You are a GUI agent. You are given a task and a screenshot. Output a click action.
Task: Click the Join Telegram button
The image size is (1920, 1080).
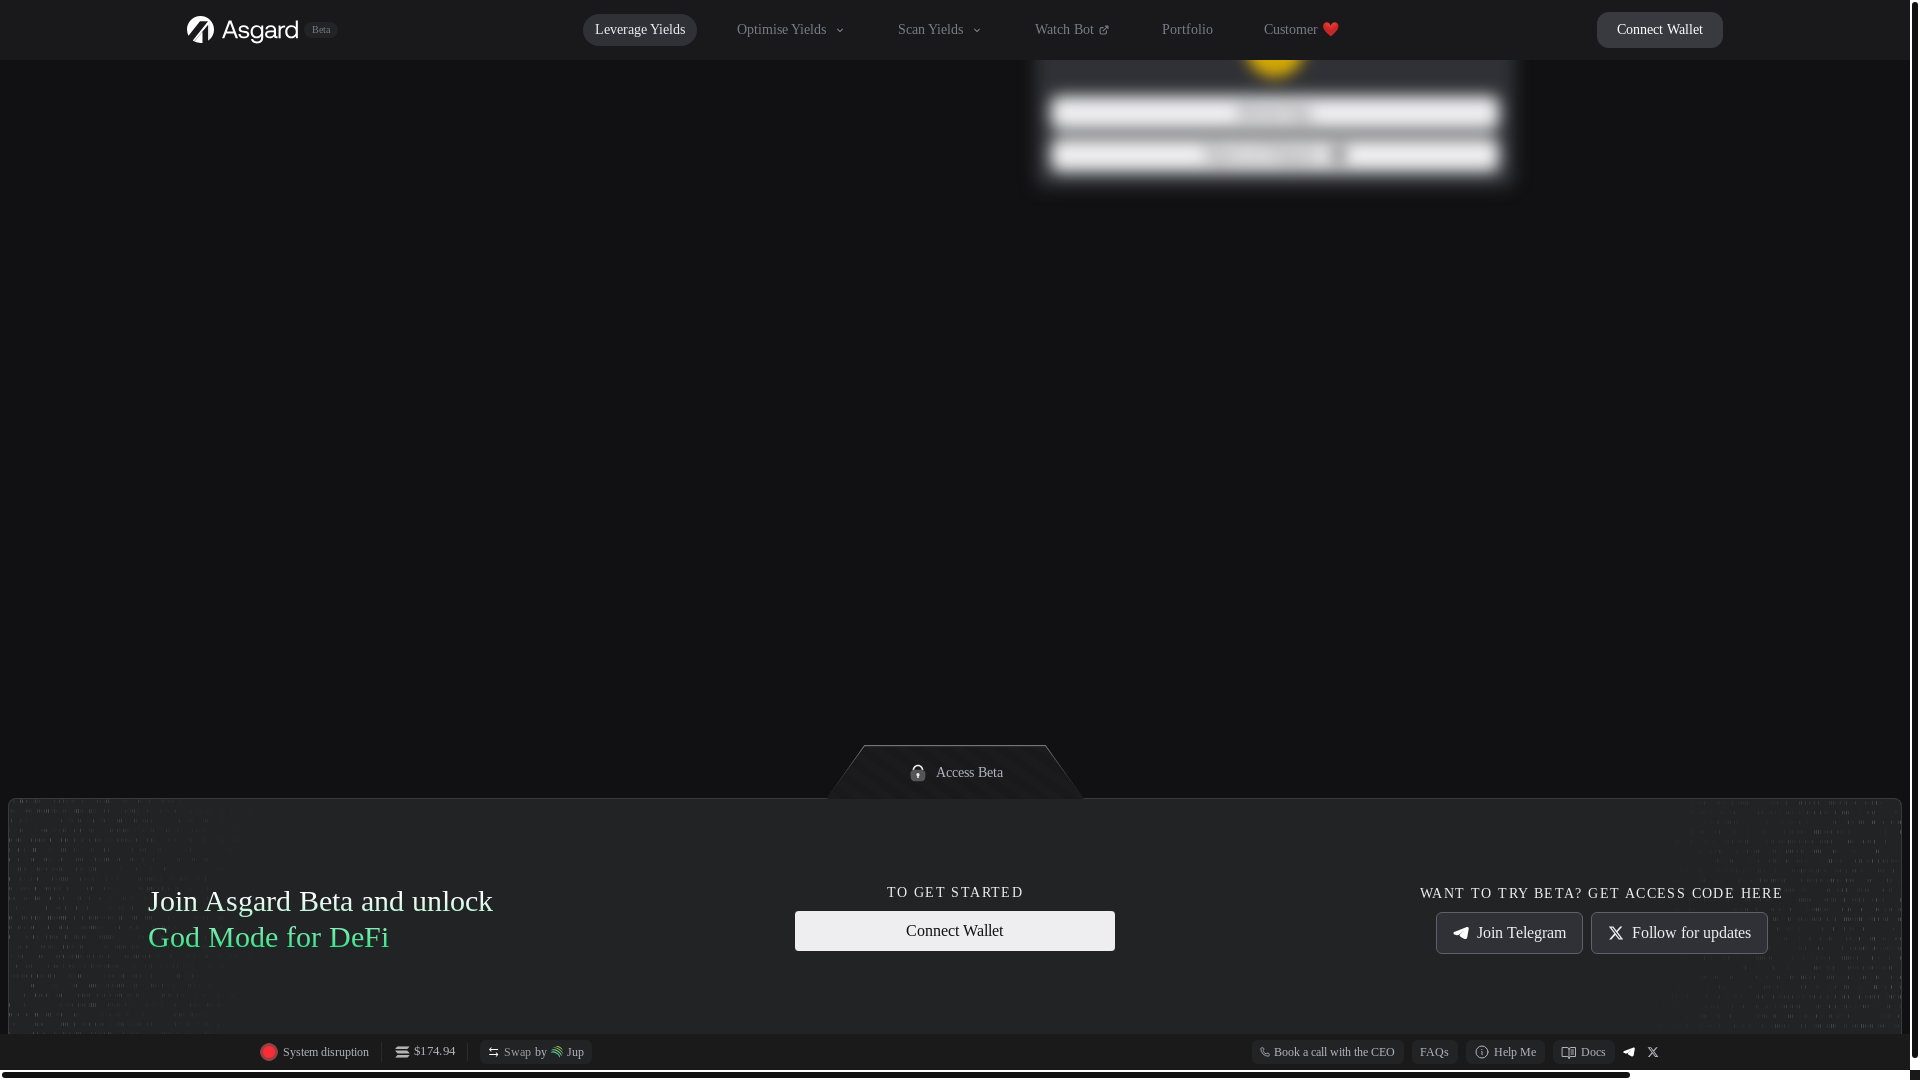click(1509, 933)
